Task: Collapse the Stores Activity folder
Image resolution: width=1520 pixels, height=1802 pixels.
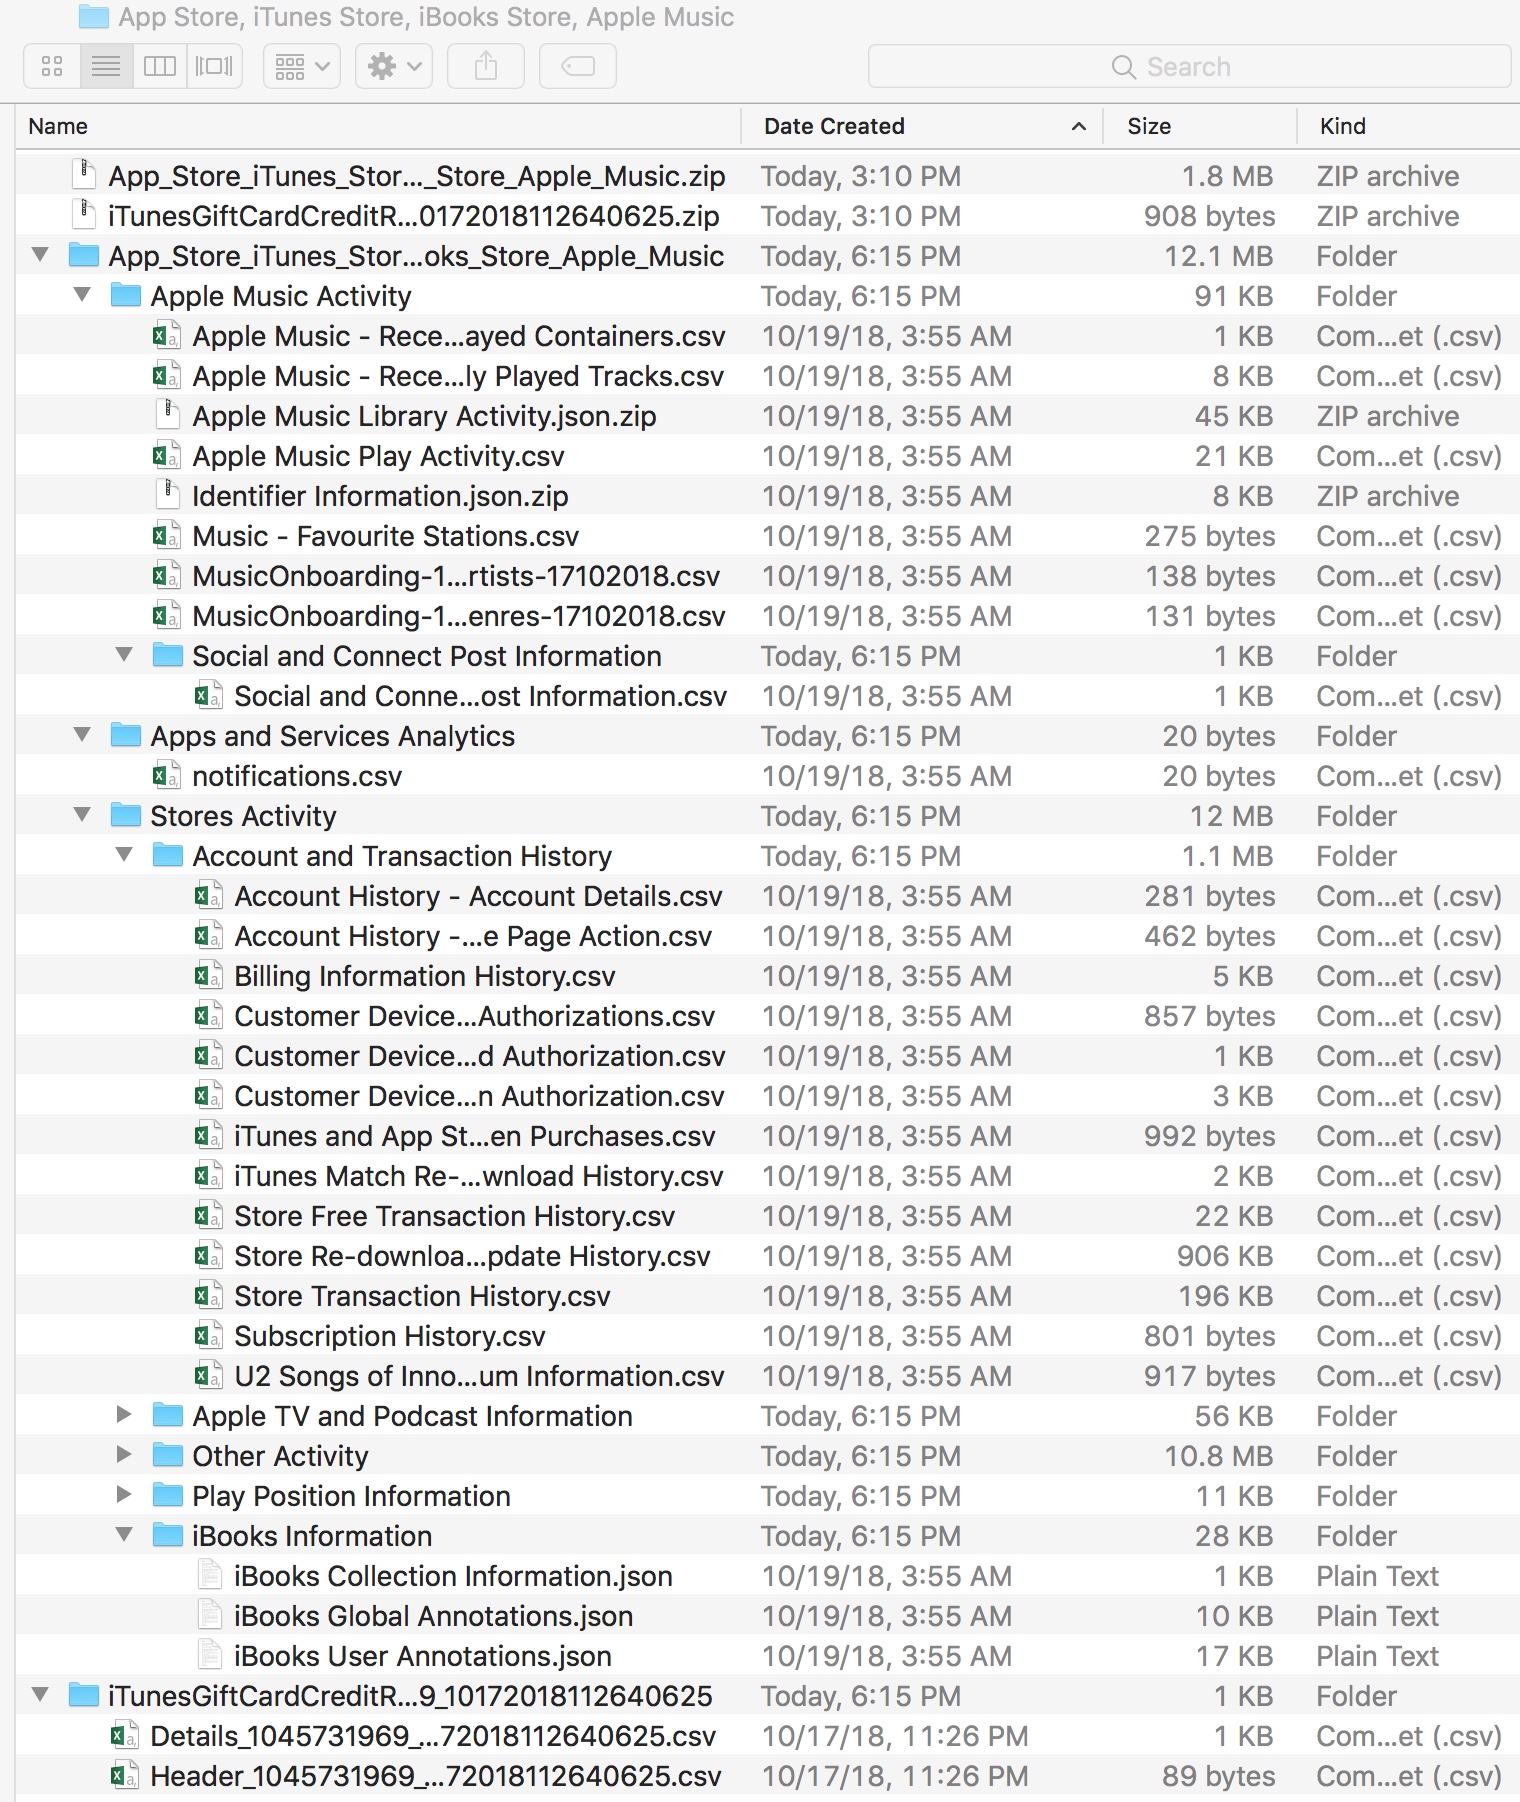Action: click(83, 815)
